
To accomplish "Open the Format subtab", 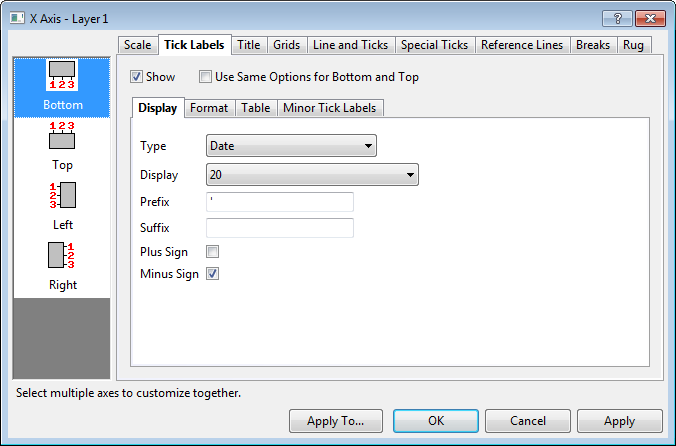I will click(x=209, y=108).
